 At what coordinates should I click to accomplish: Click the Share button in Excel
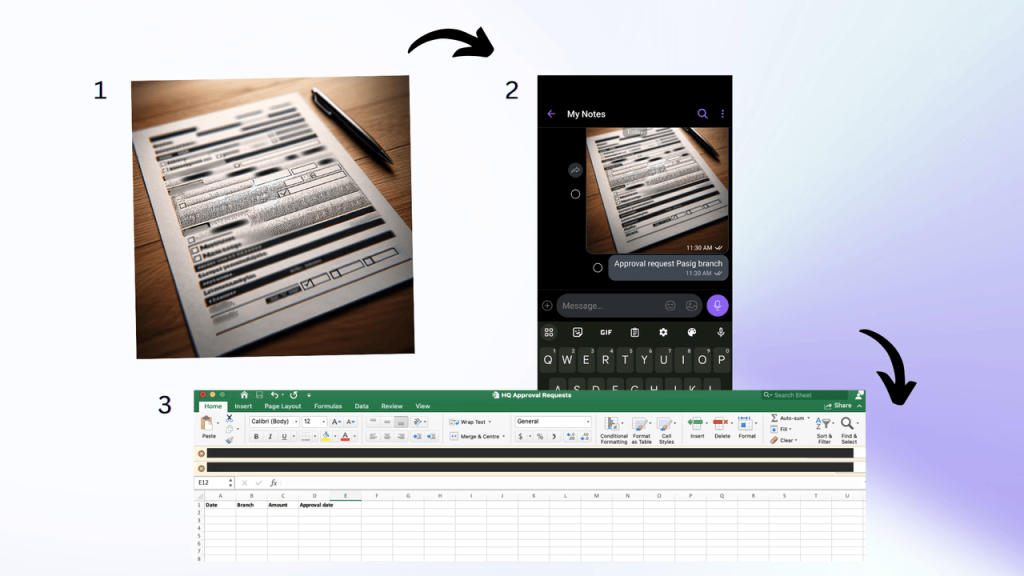(838, 406)
